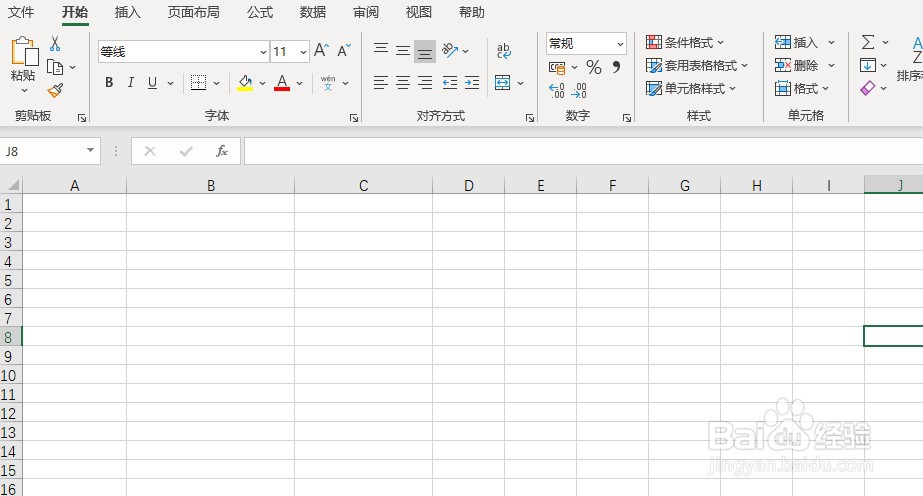Decrease decimal places
Image resolution: width=923 pixels, height=496 pixels.
click(579, 90)
